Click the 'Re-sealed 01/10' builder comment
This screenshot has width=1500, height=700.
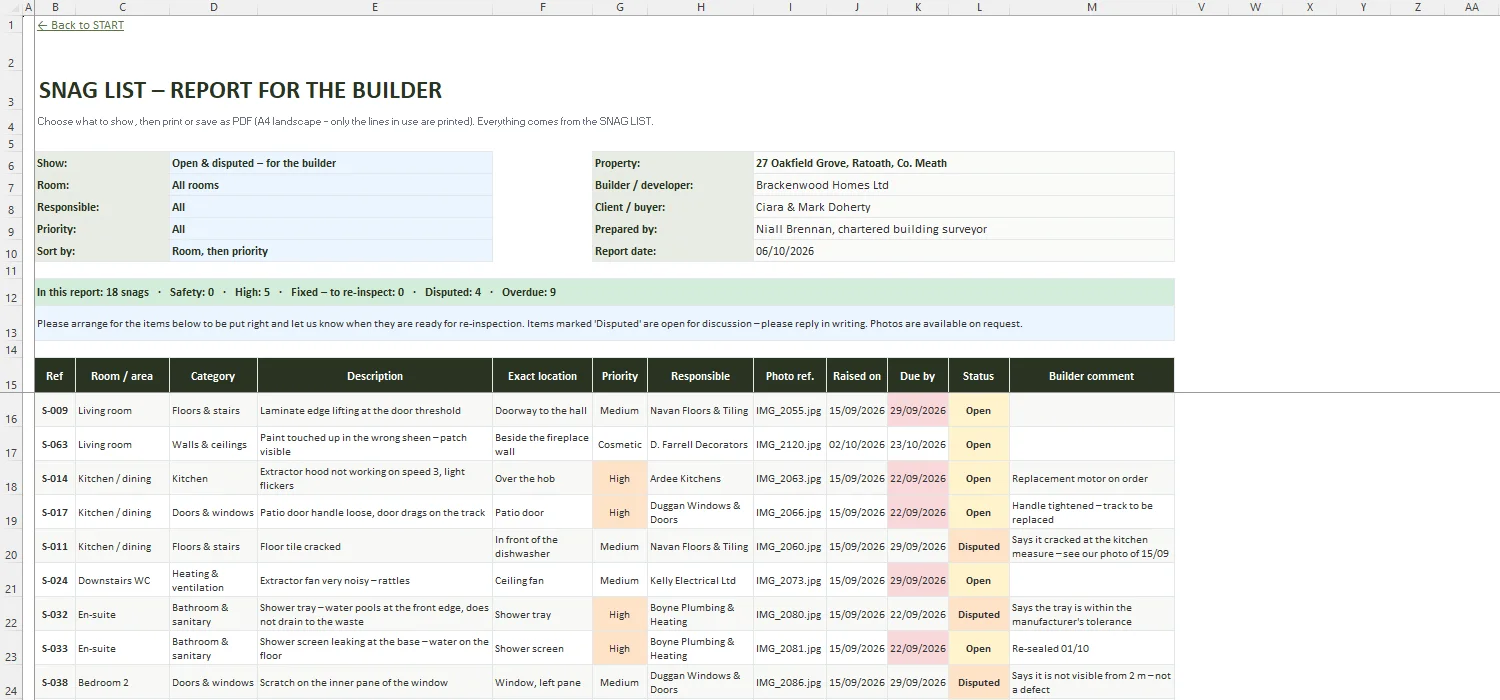pyautogui.click(x=1092, y=648)
